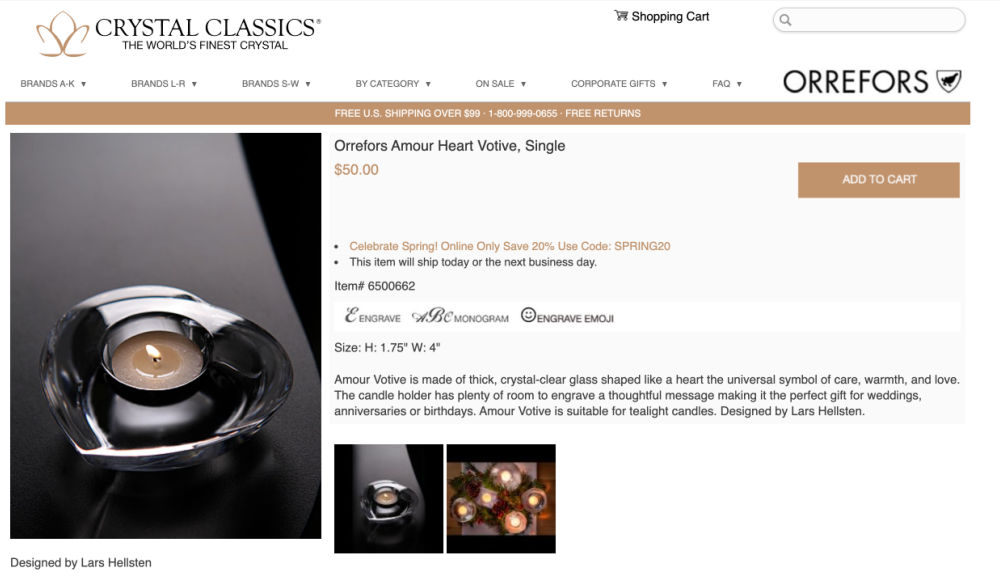Click the Crystal Classics lotus logo
This screenshot has height=586, width=1000.
(x=62, y=34)
